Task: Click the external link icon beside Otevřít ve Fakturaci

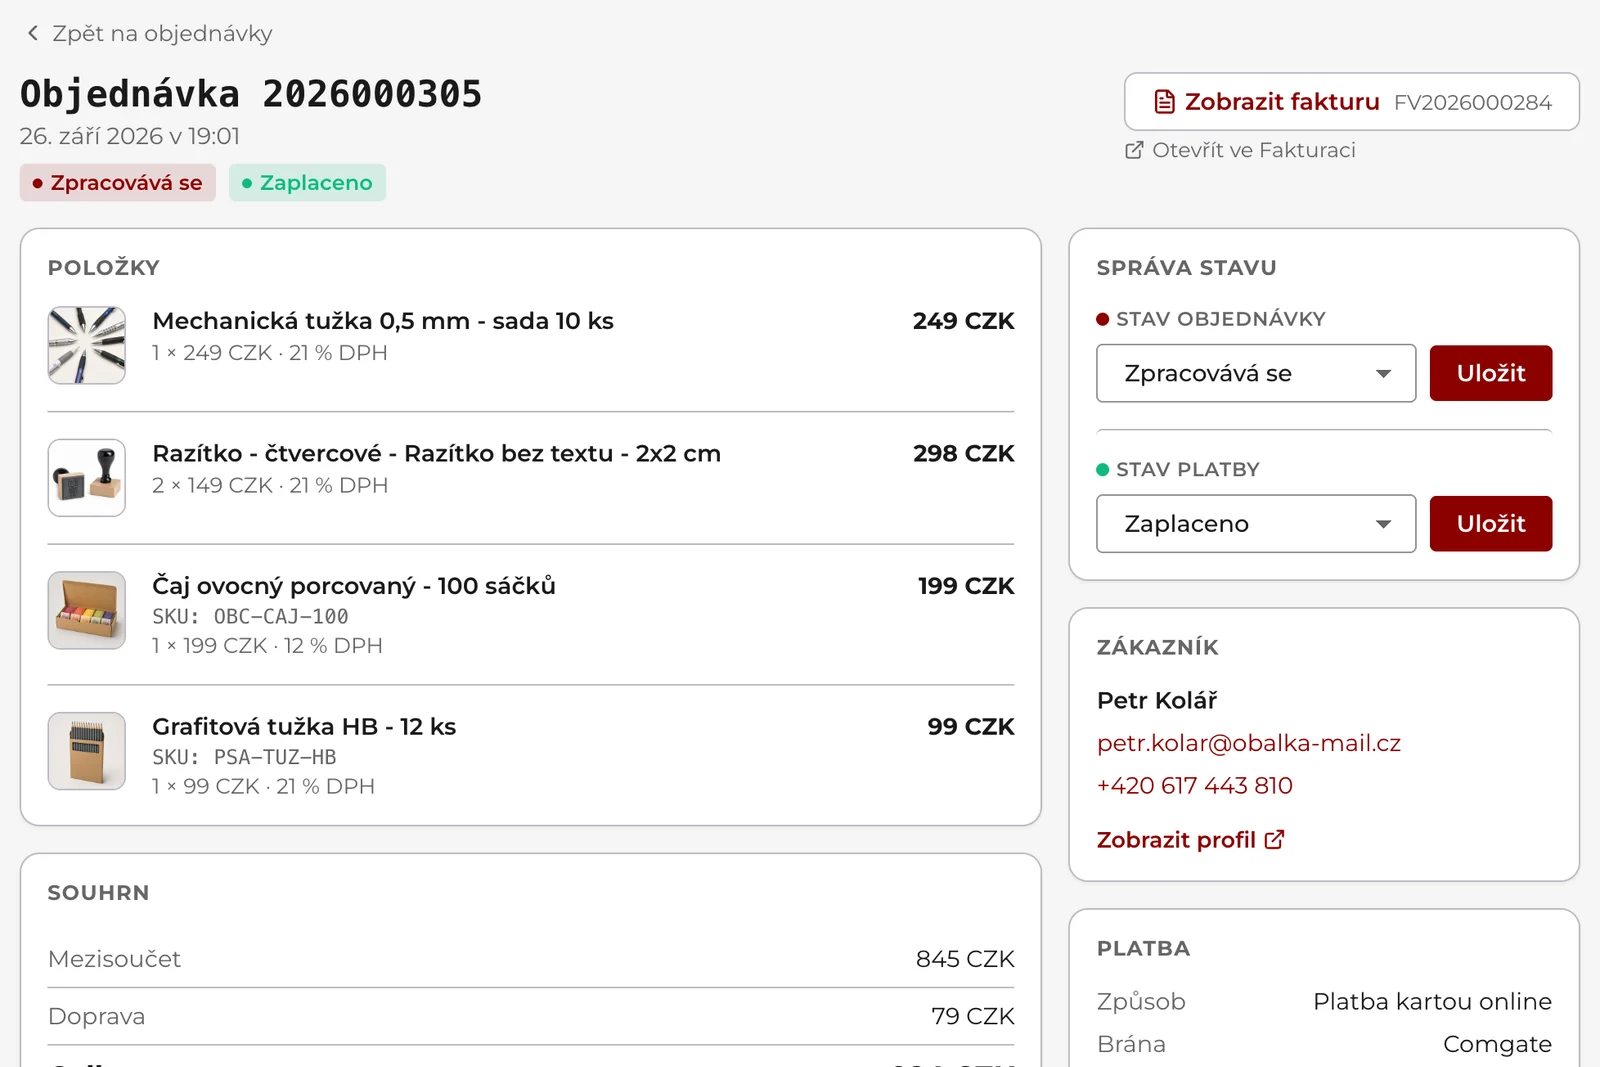Action: 1134,150
